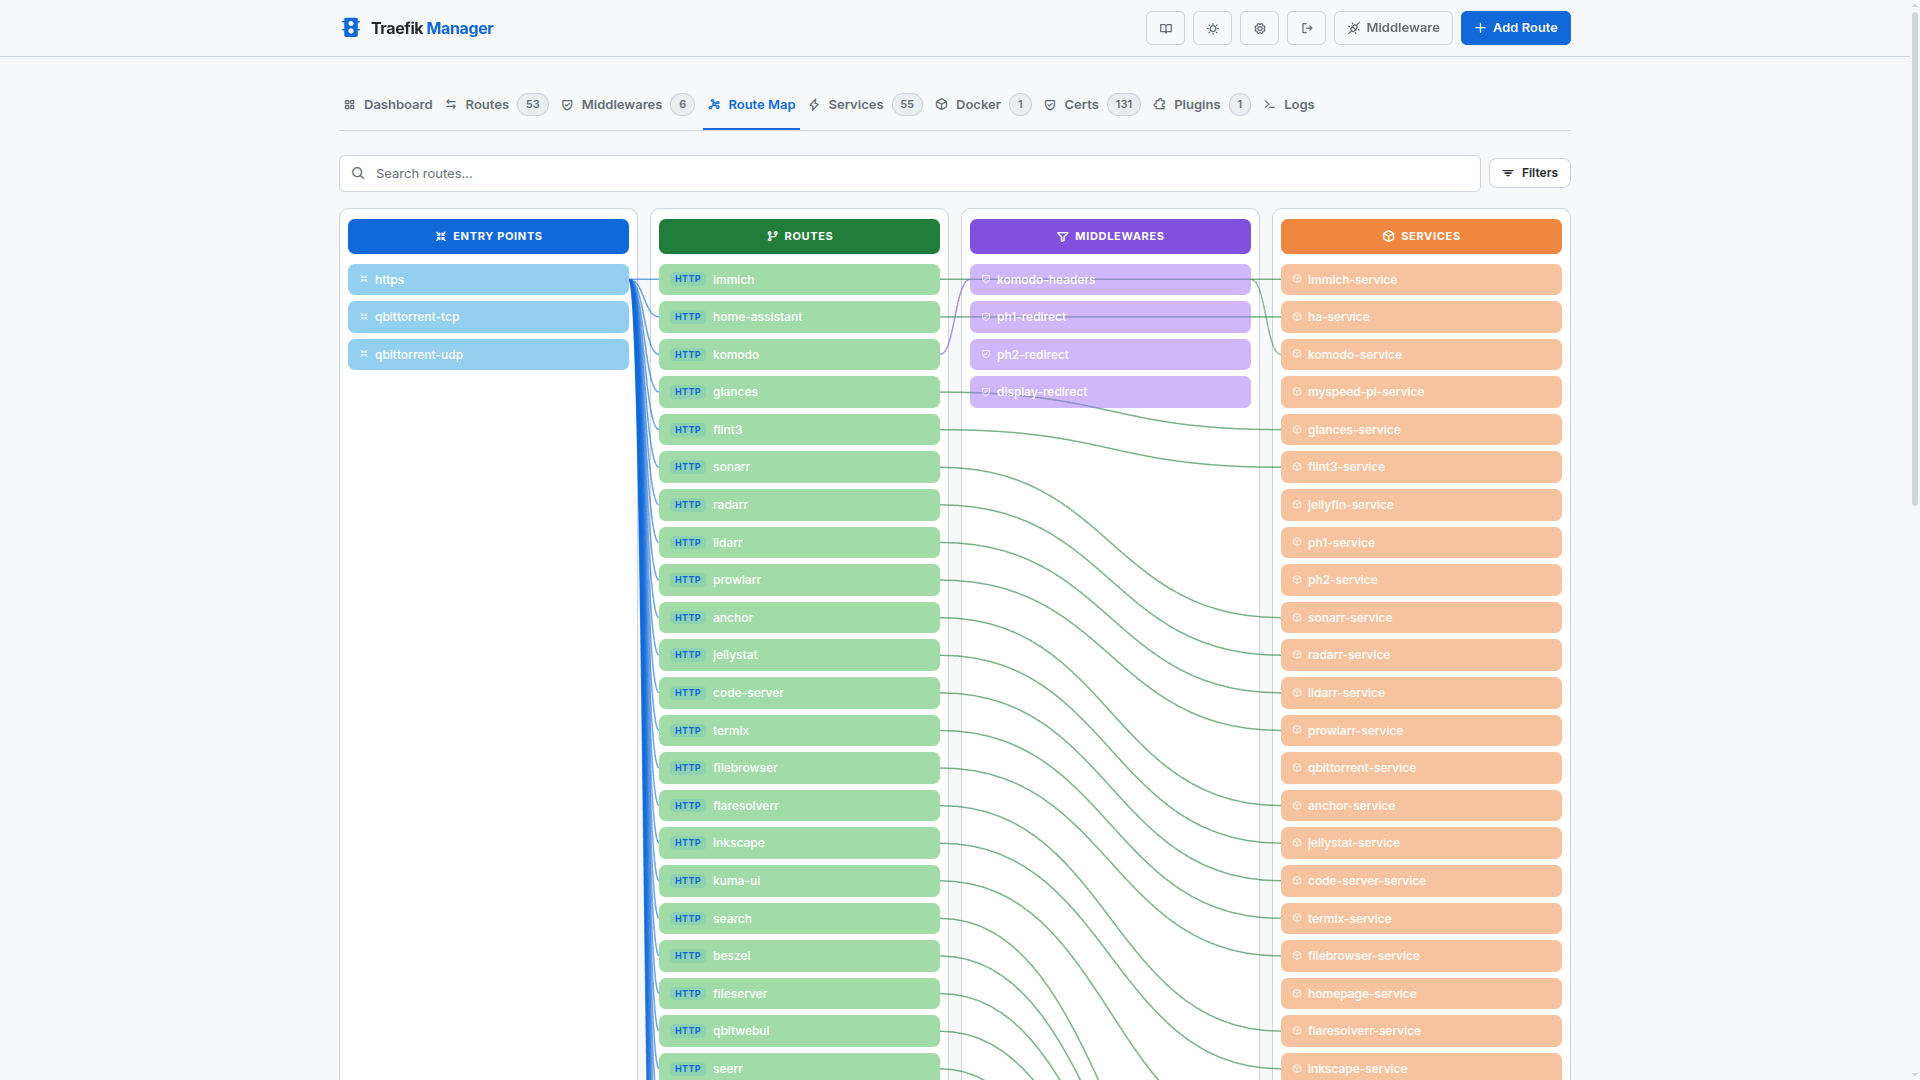Viewport: 1920px width, 1080px height.
Task: Click the search routes input field
Action: coord(909,174)
